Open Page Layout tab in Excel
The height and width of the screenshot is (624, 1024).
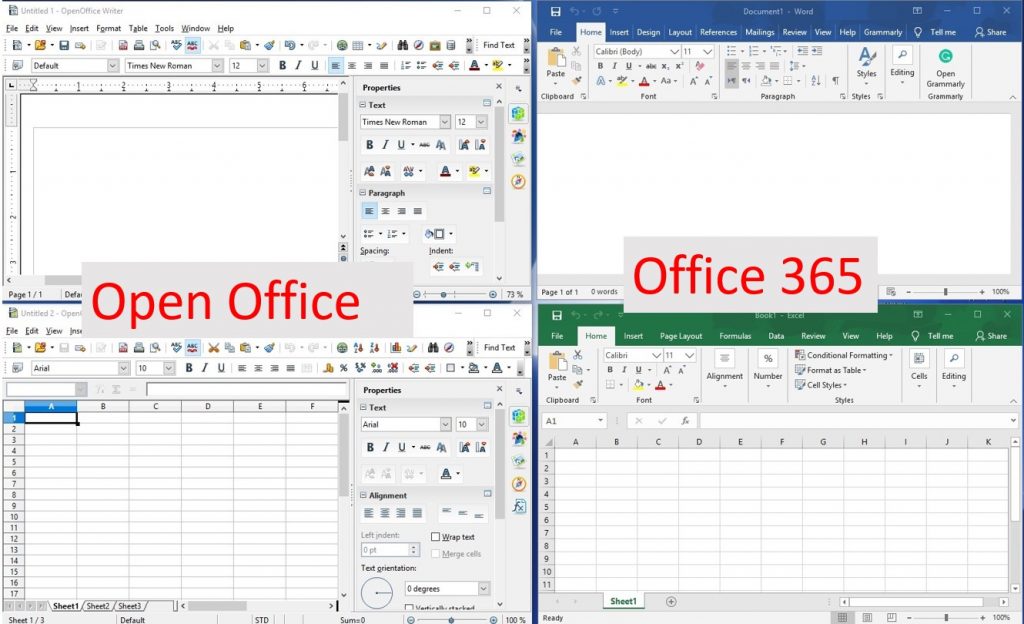click(681, 336)
